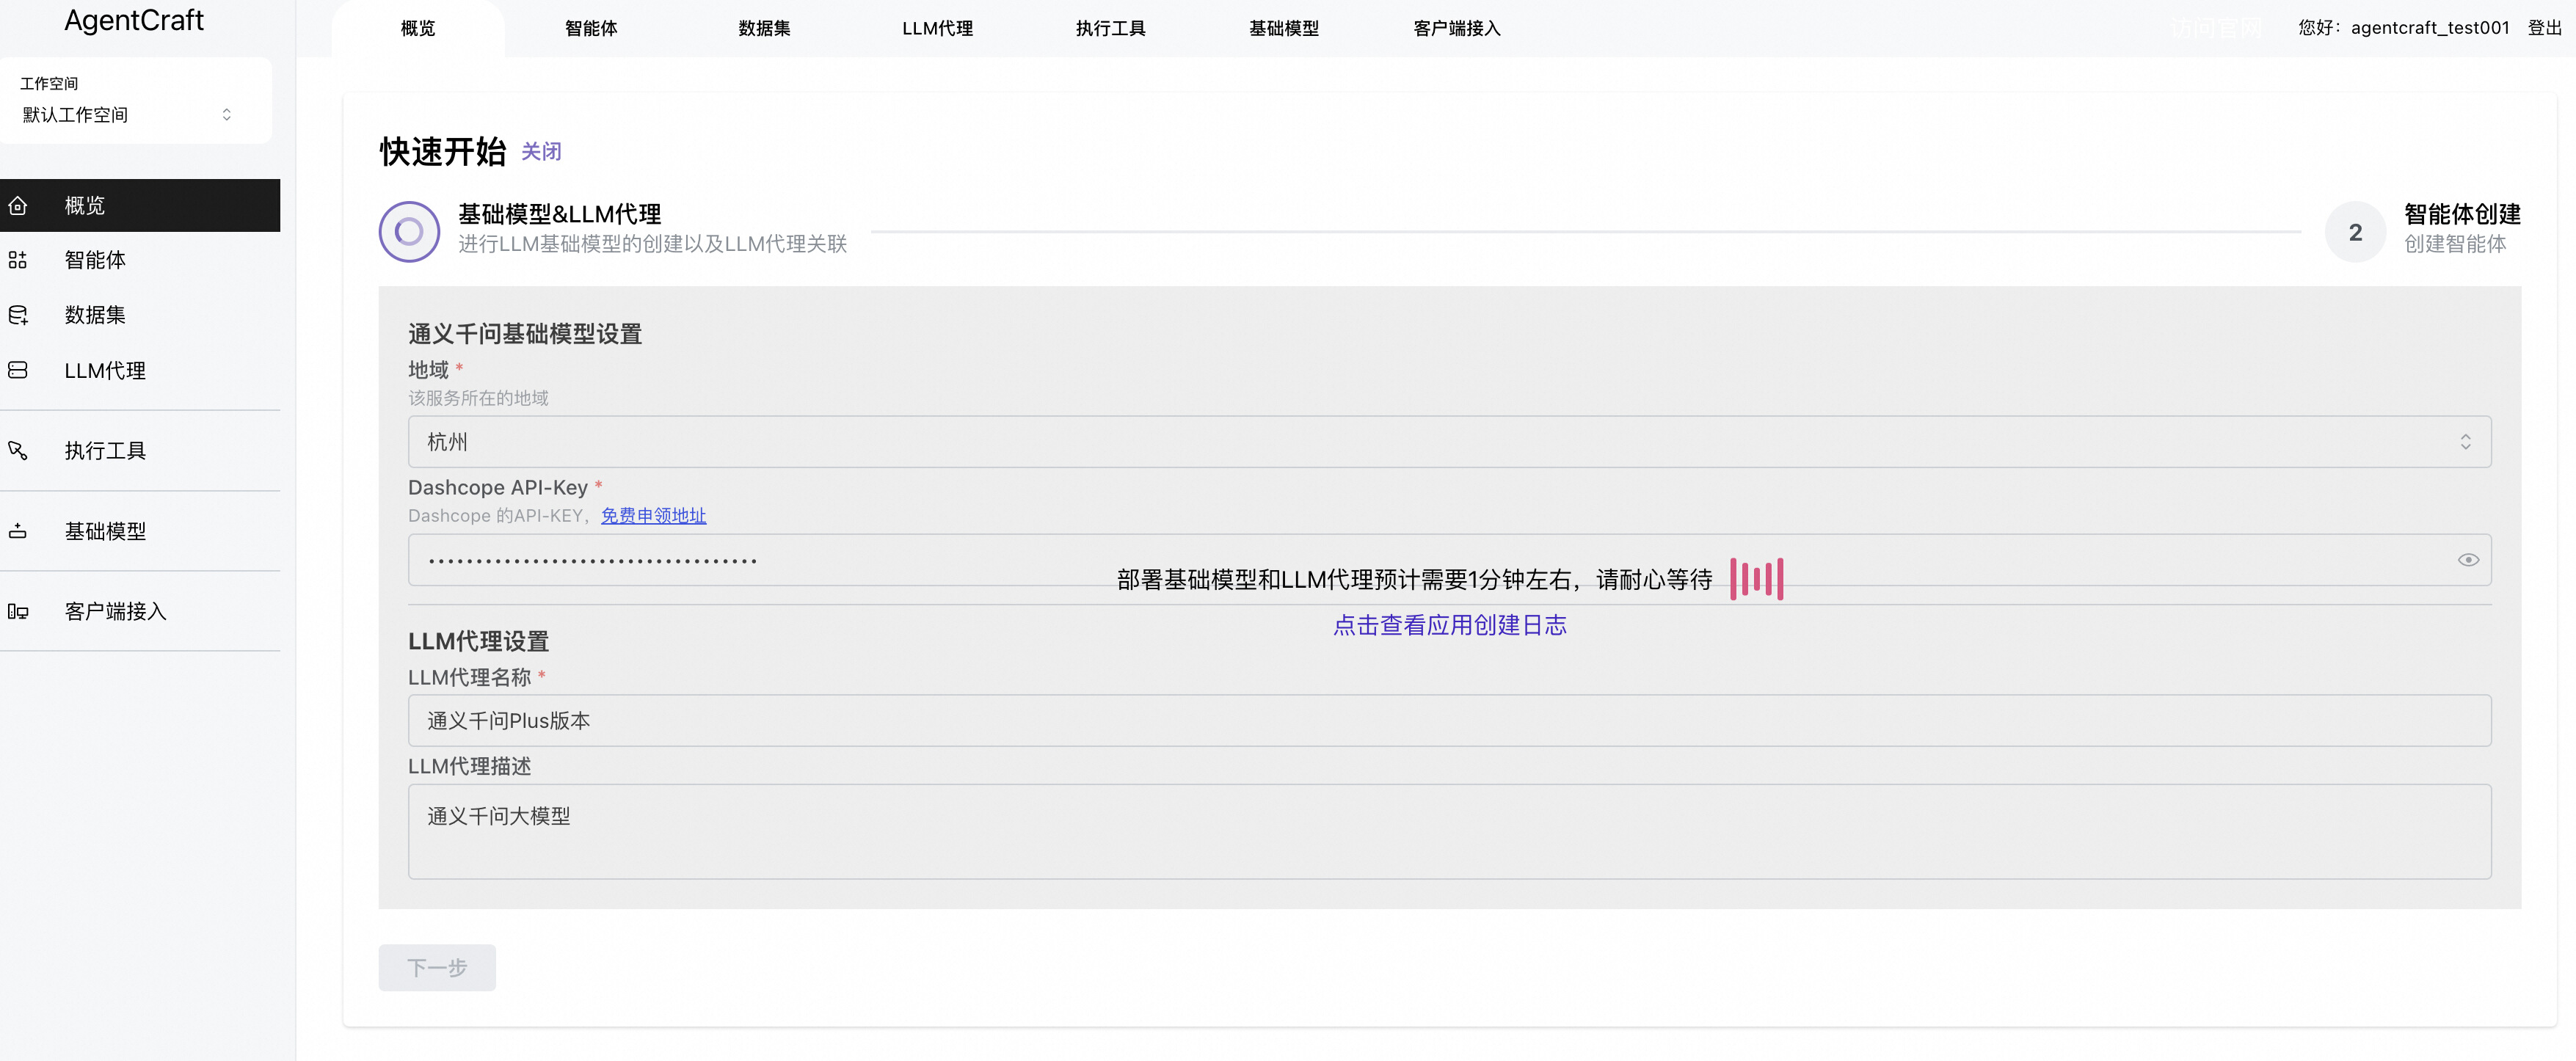Click the pink loading bars indicator
This screenshot has width=2576, height=1061.
tap(1756, 580)
